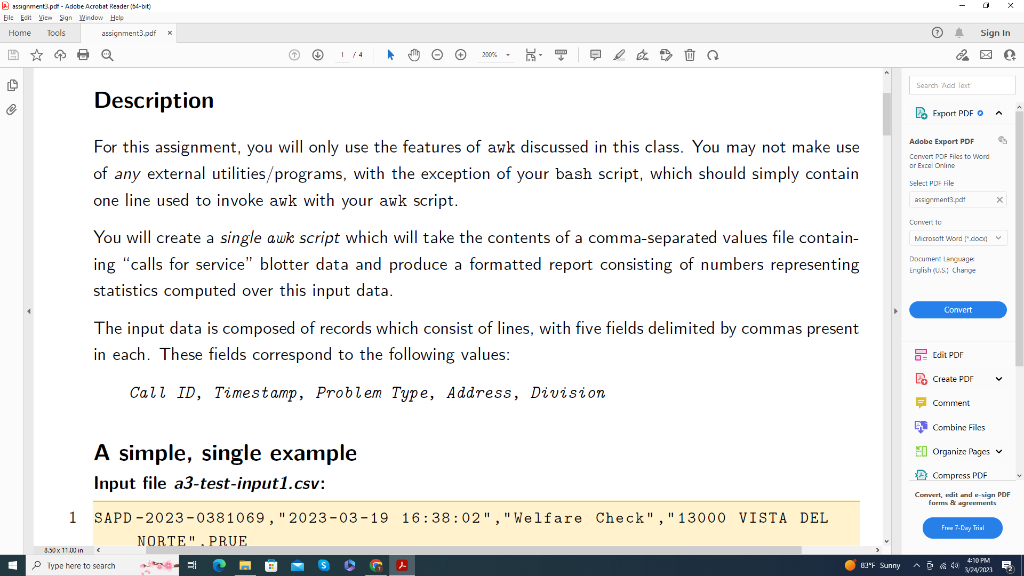
Task: Open the 200% zoom level dropdown
Action: coord(496,56)
